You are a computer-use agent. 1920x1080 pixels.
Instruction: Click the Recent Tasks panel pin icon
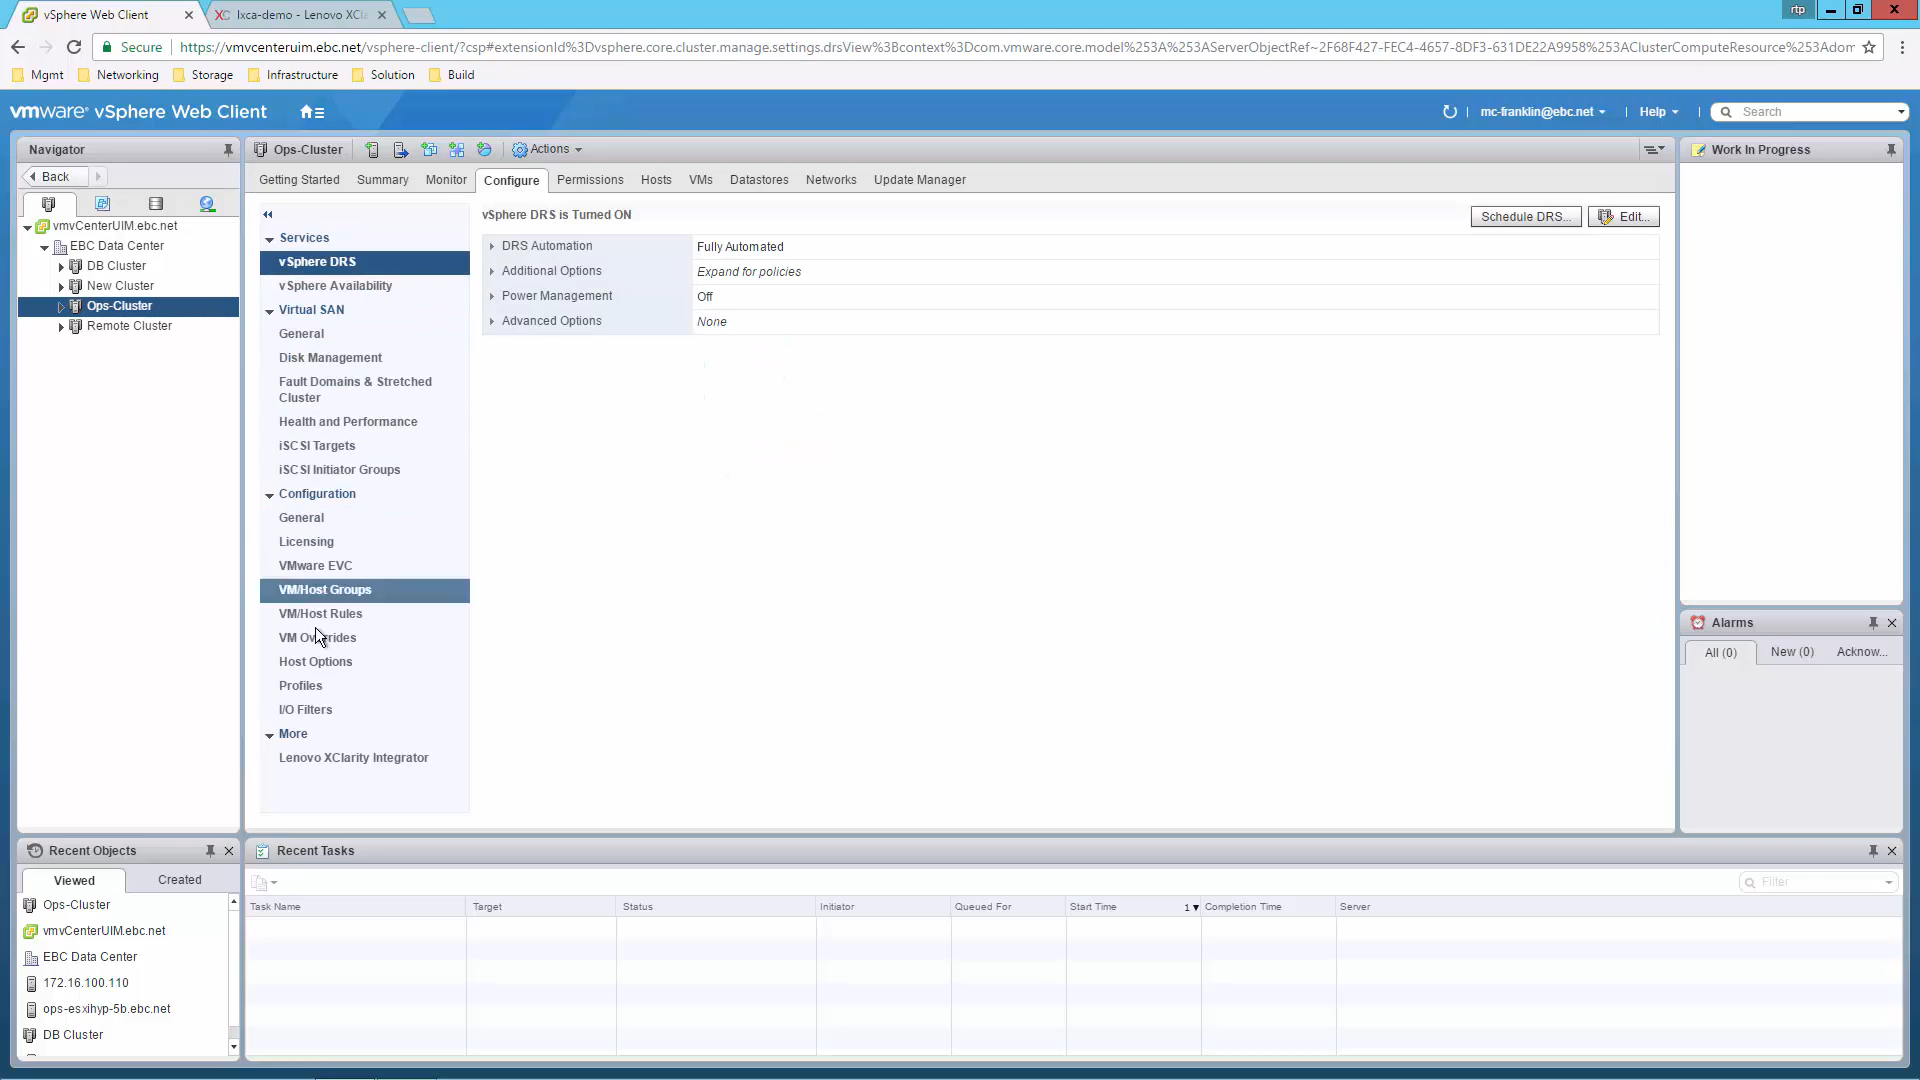click(x=1874, y=851)
